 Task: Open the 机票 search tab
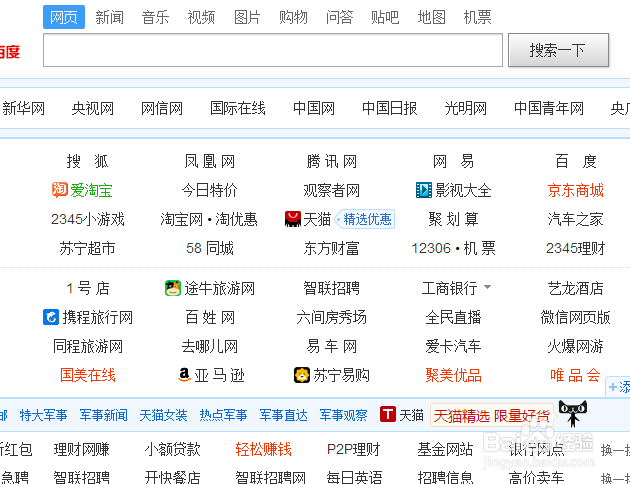point(478,17)
